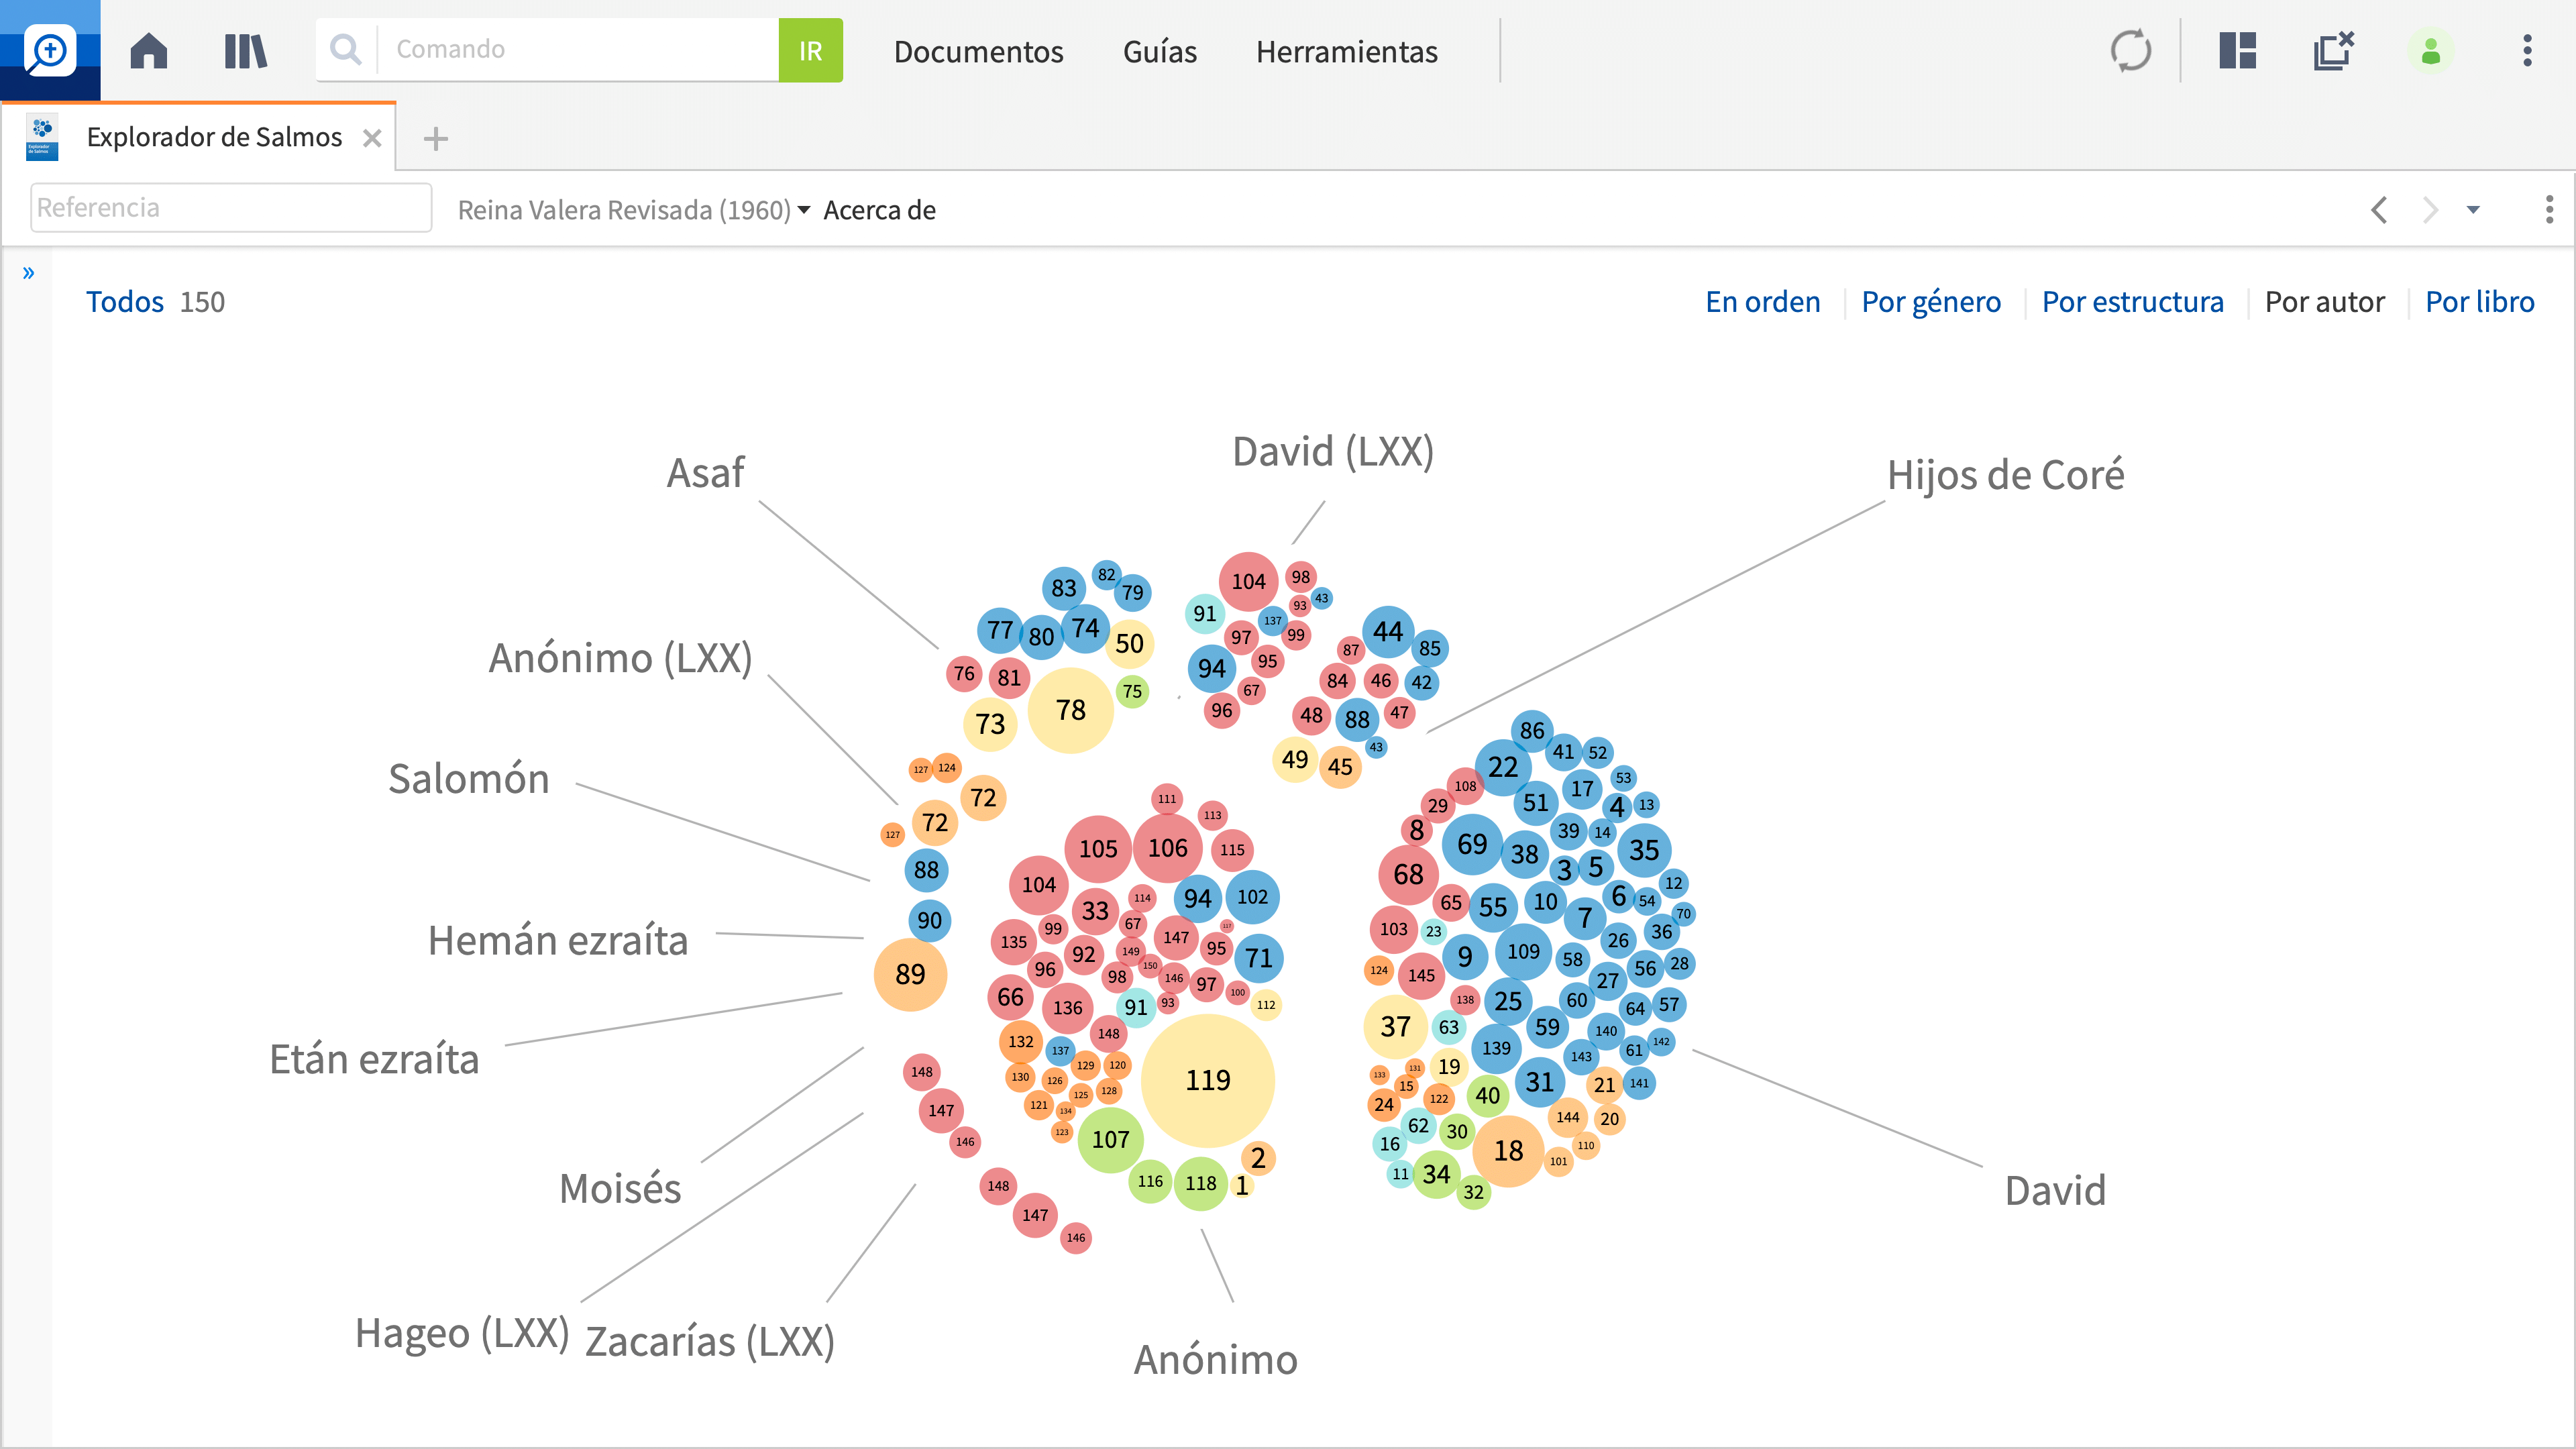Open the Library books icon
This screenshot has width=2576, height=1449.
(245, 50)
